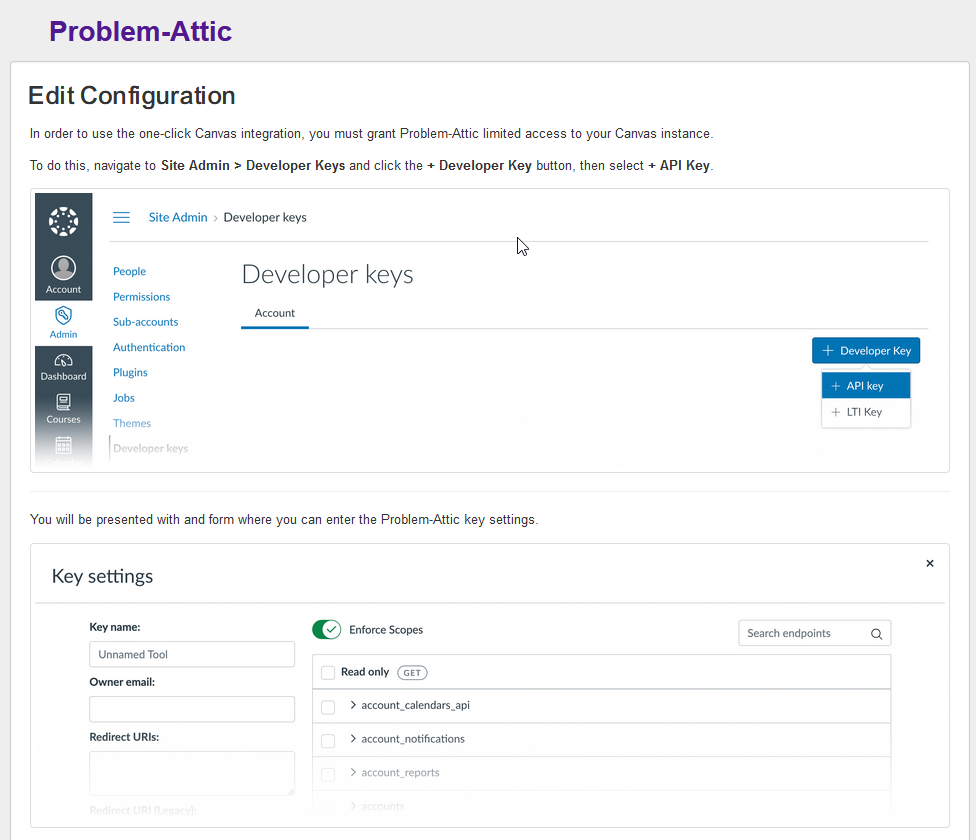Click the Owner email input field
Screen dimensions: 976x840
click(192, 709)
